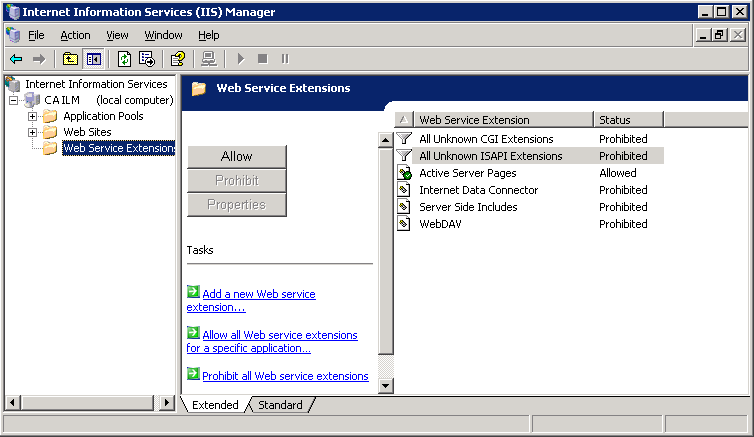This screenshot has height=437, width=754.
Task: Select Active Server Pages row
Action: click(529, 173)
